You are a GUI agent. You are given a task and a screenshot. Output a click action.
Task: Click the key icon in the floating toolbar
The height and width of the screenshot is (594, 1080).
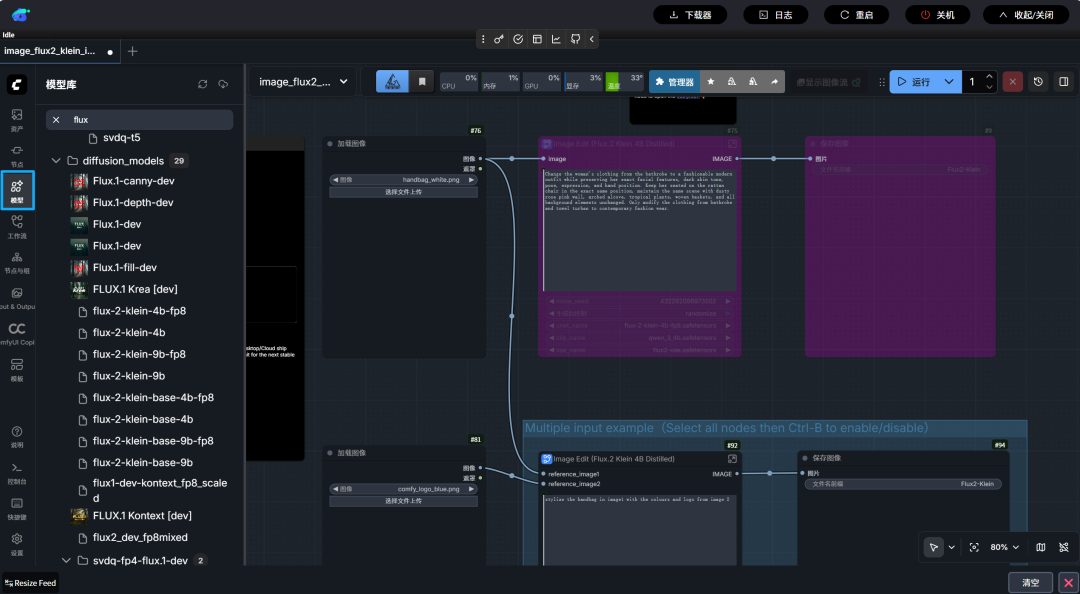(499, 39)
